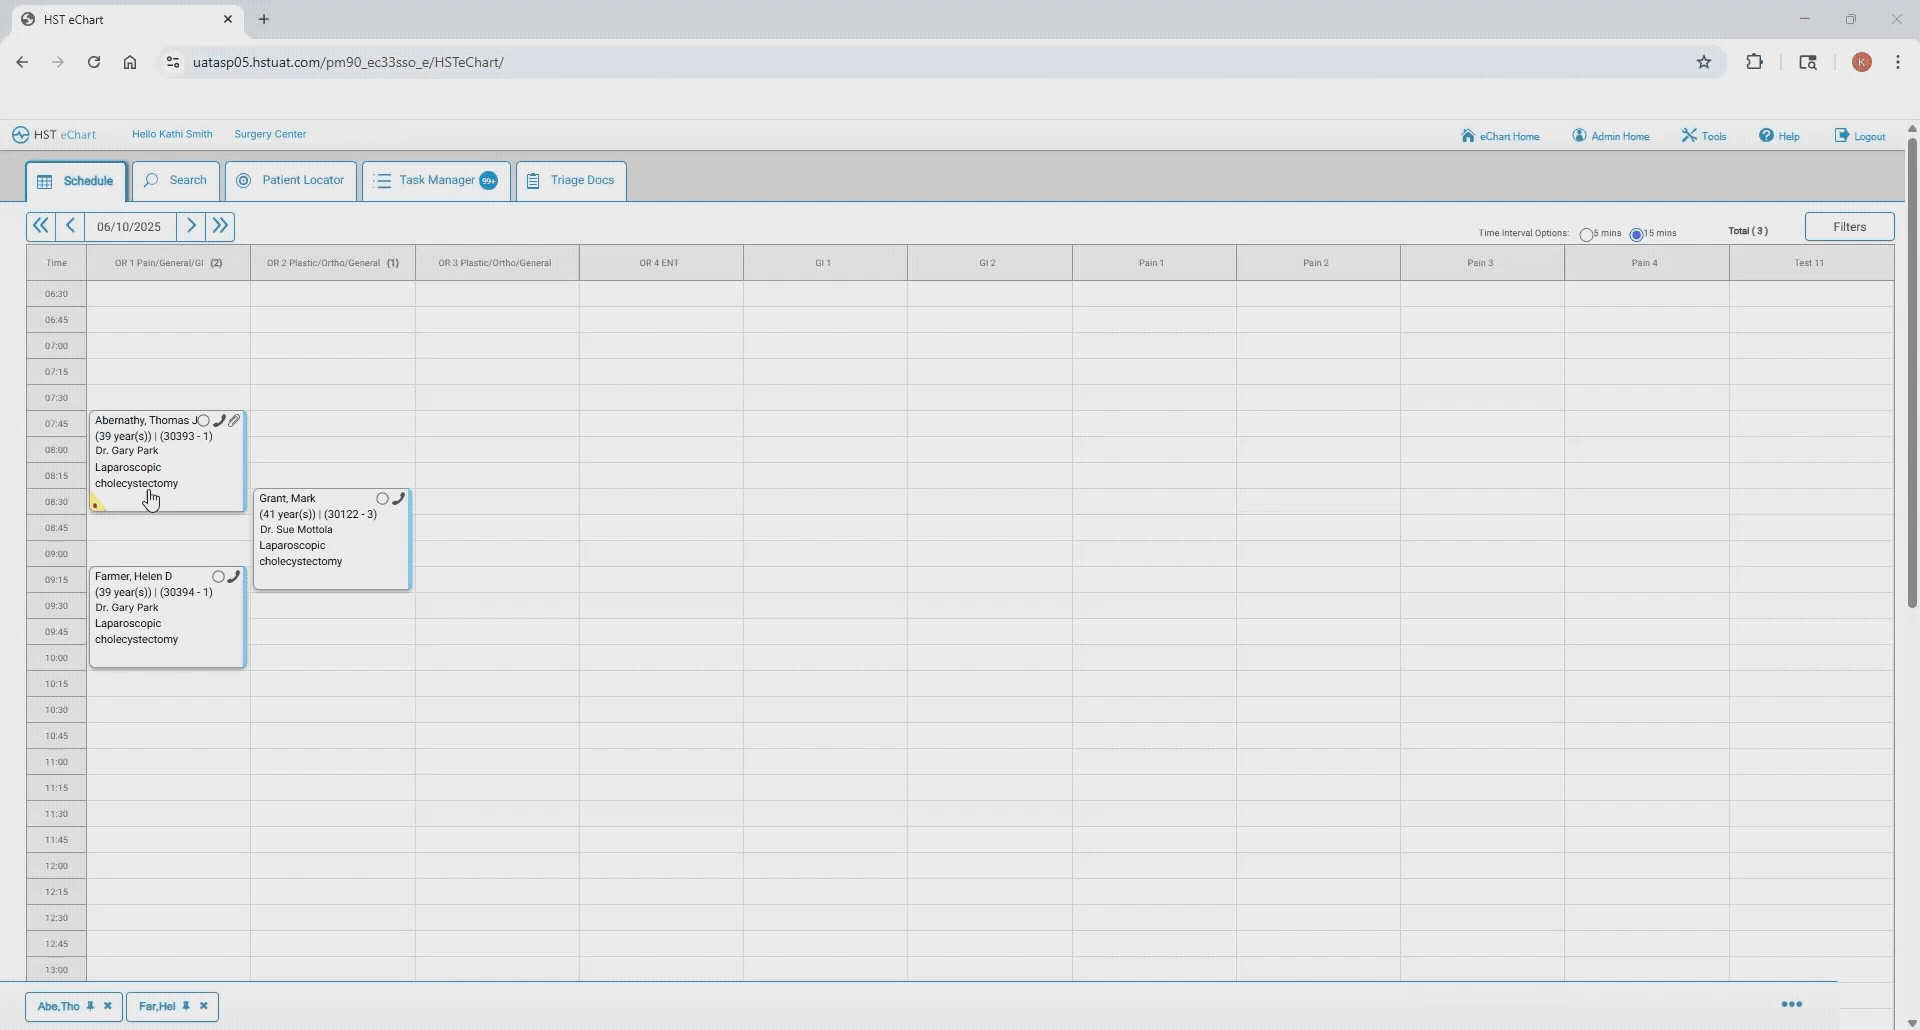Click the Filters button
Viewport: 1920px width, 1030px height.
point(1849,226)
